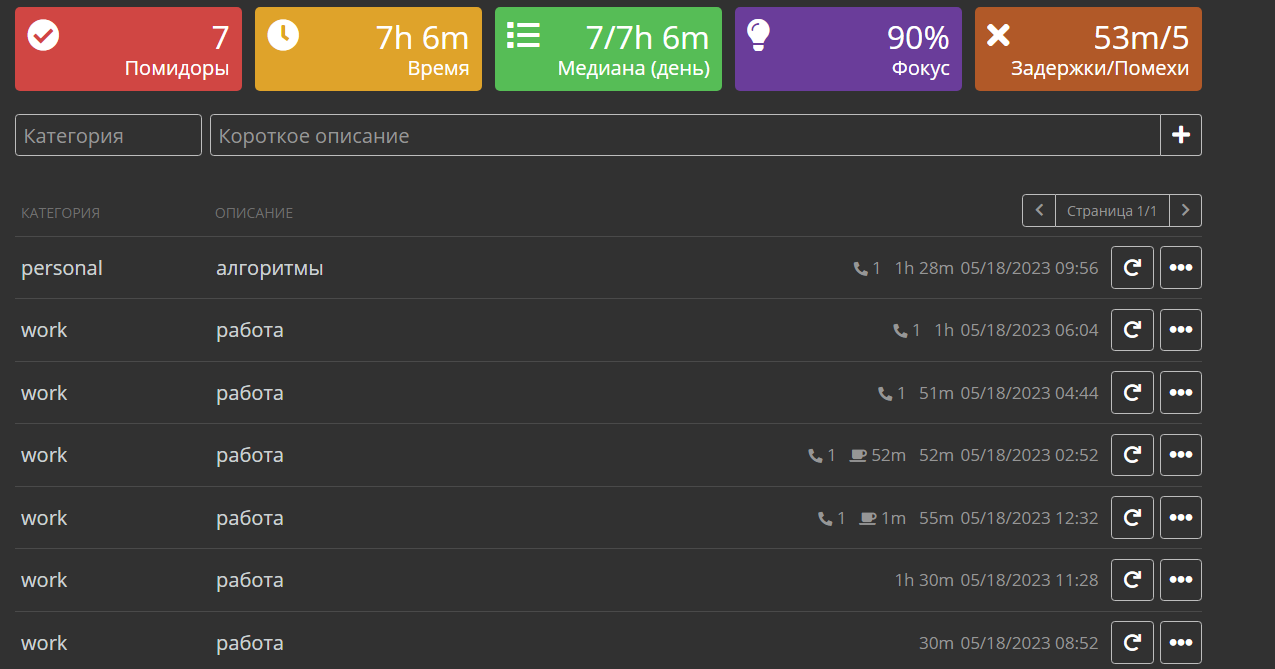Restart the 06:04 'работа' pomodoro
1275x669 pixels.
pyautogui.click(x=1132, y=330)
